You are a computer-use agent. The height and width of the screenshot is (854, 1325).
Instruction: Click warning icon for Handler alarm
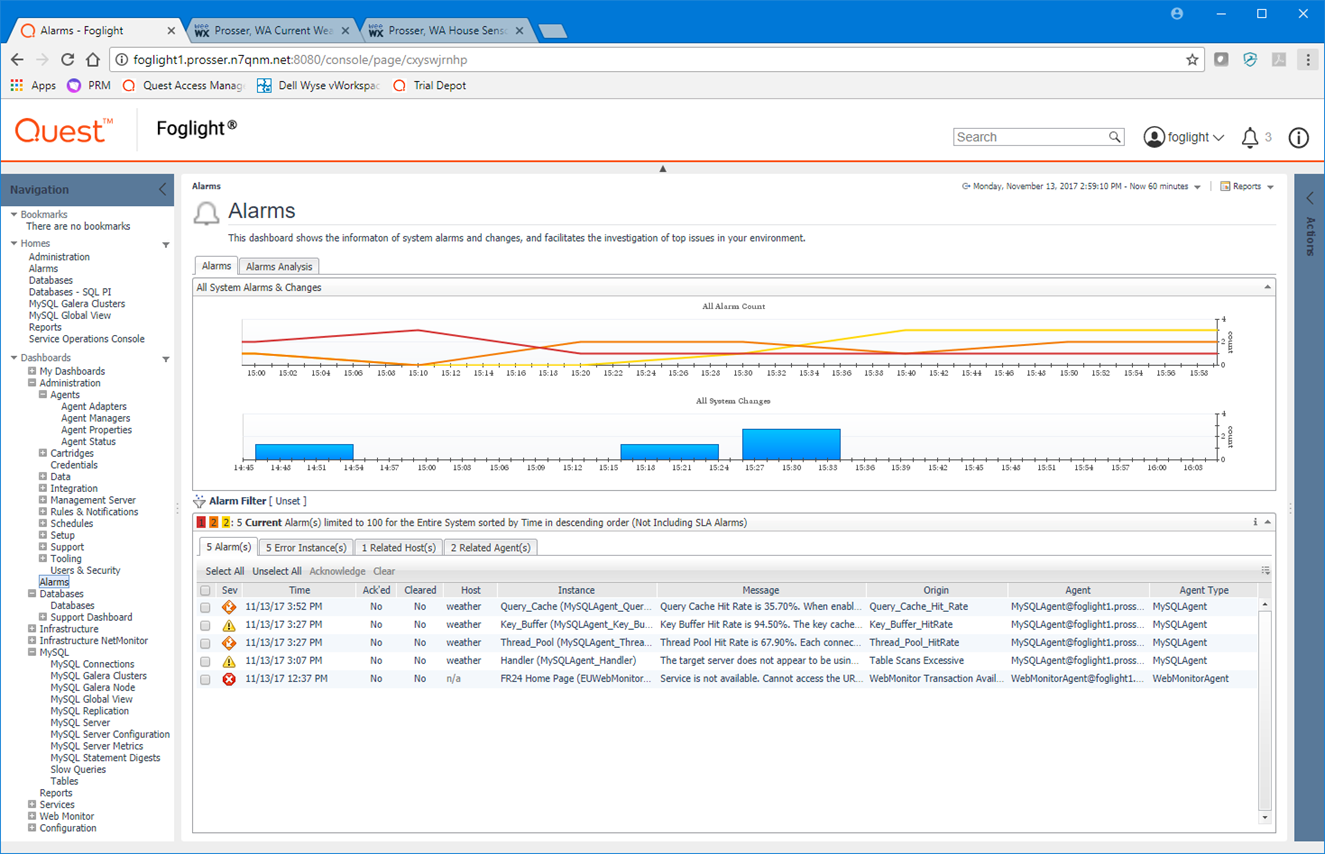pyautogui.click(x=229, y=661)
